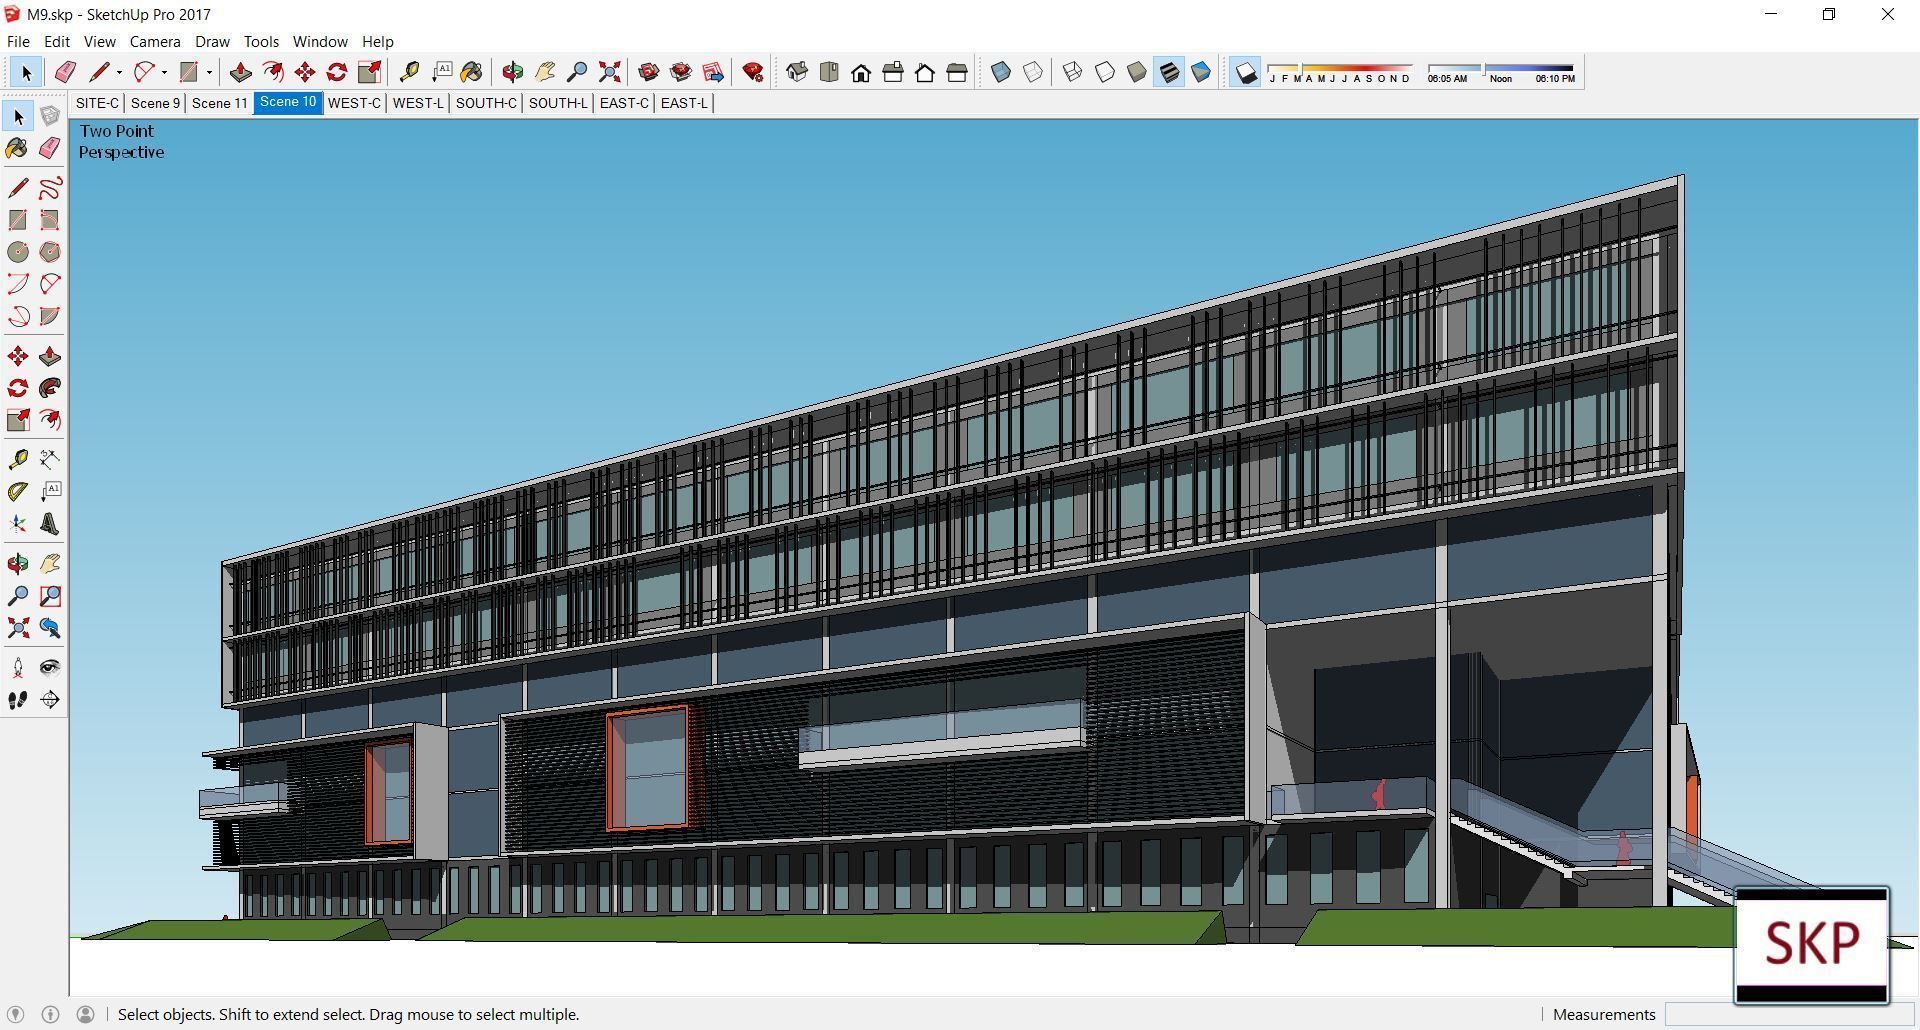This screenshot has width=1920, height=1030.
Task: Choose the Zoom Window tool in left toolbar
Action: pyautogui.click(x=50, y=596)
